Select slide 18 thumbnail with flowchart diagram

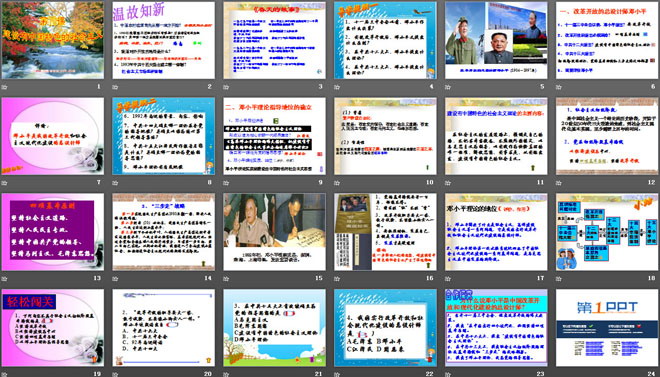(607, 232)
